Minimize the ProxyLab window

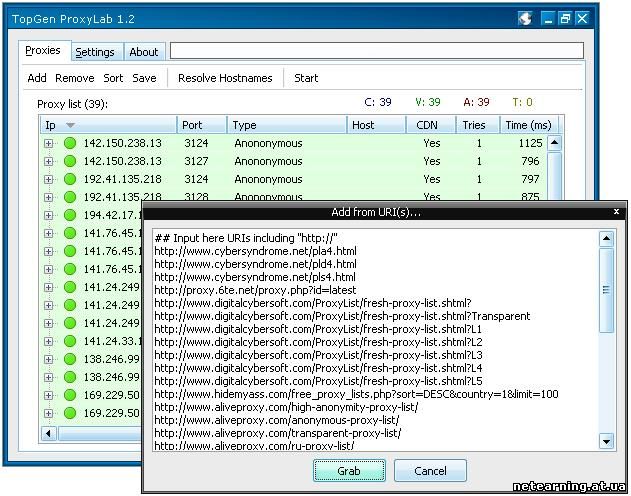pos(548,19)
